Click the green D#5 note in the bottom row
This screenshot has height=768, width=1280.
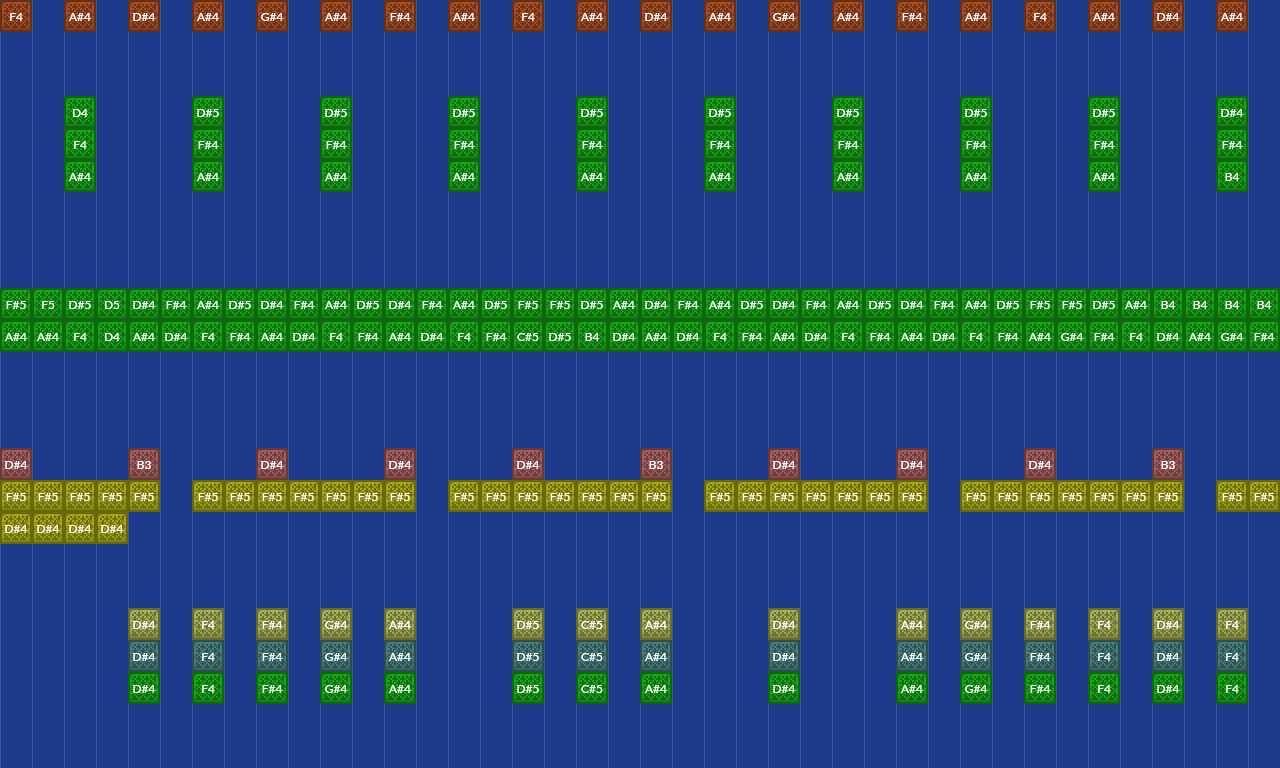[x=528, y=688]
